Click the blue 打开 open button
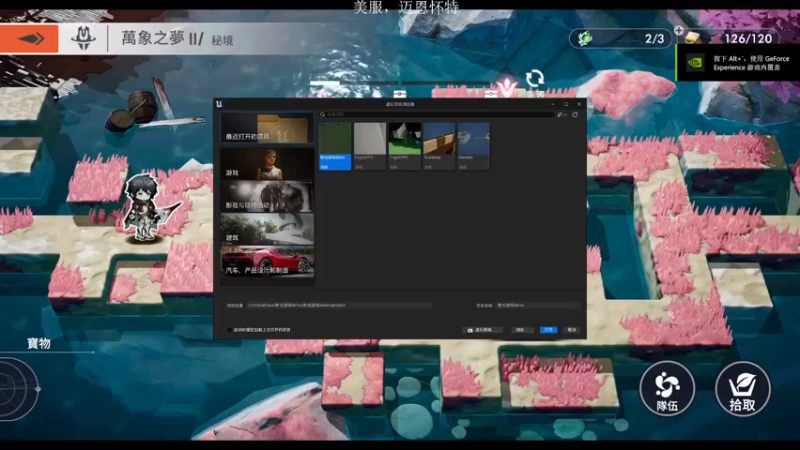This screenshot has height=450, width=800. point(548,330)
